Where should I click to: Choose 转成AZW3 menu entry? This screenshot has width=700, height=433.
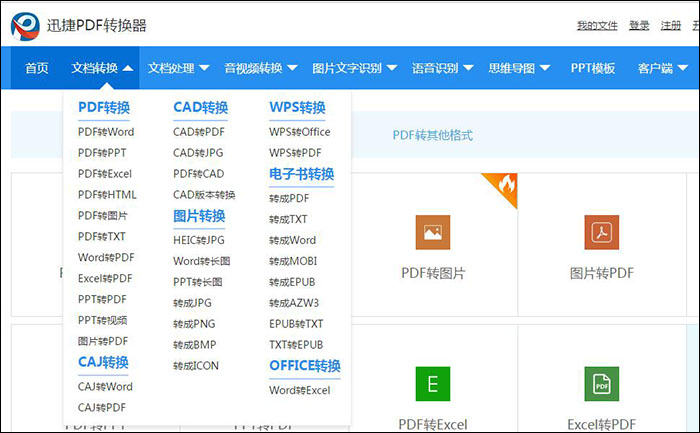[294, 303]
